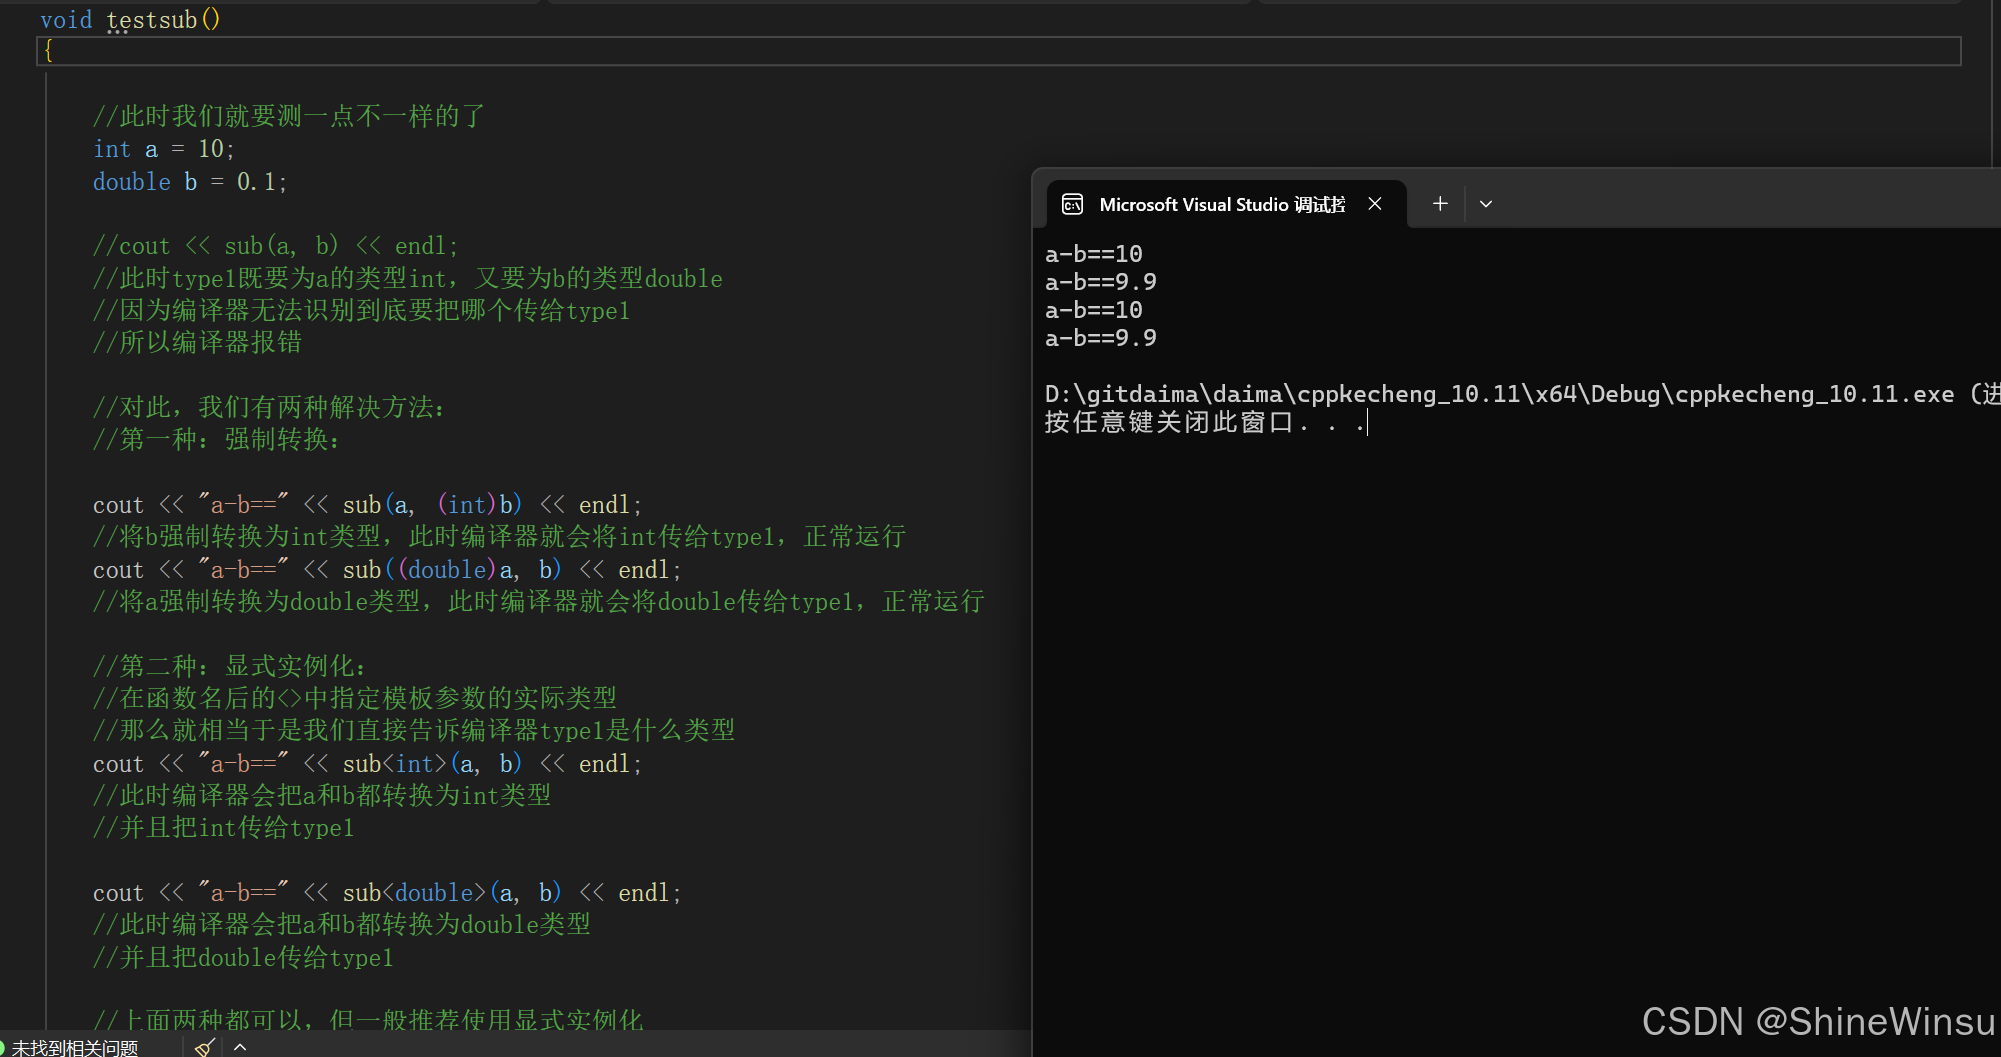Click the console icon on the terminal tab
2001x1057 pixels.
1072,205
